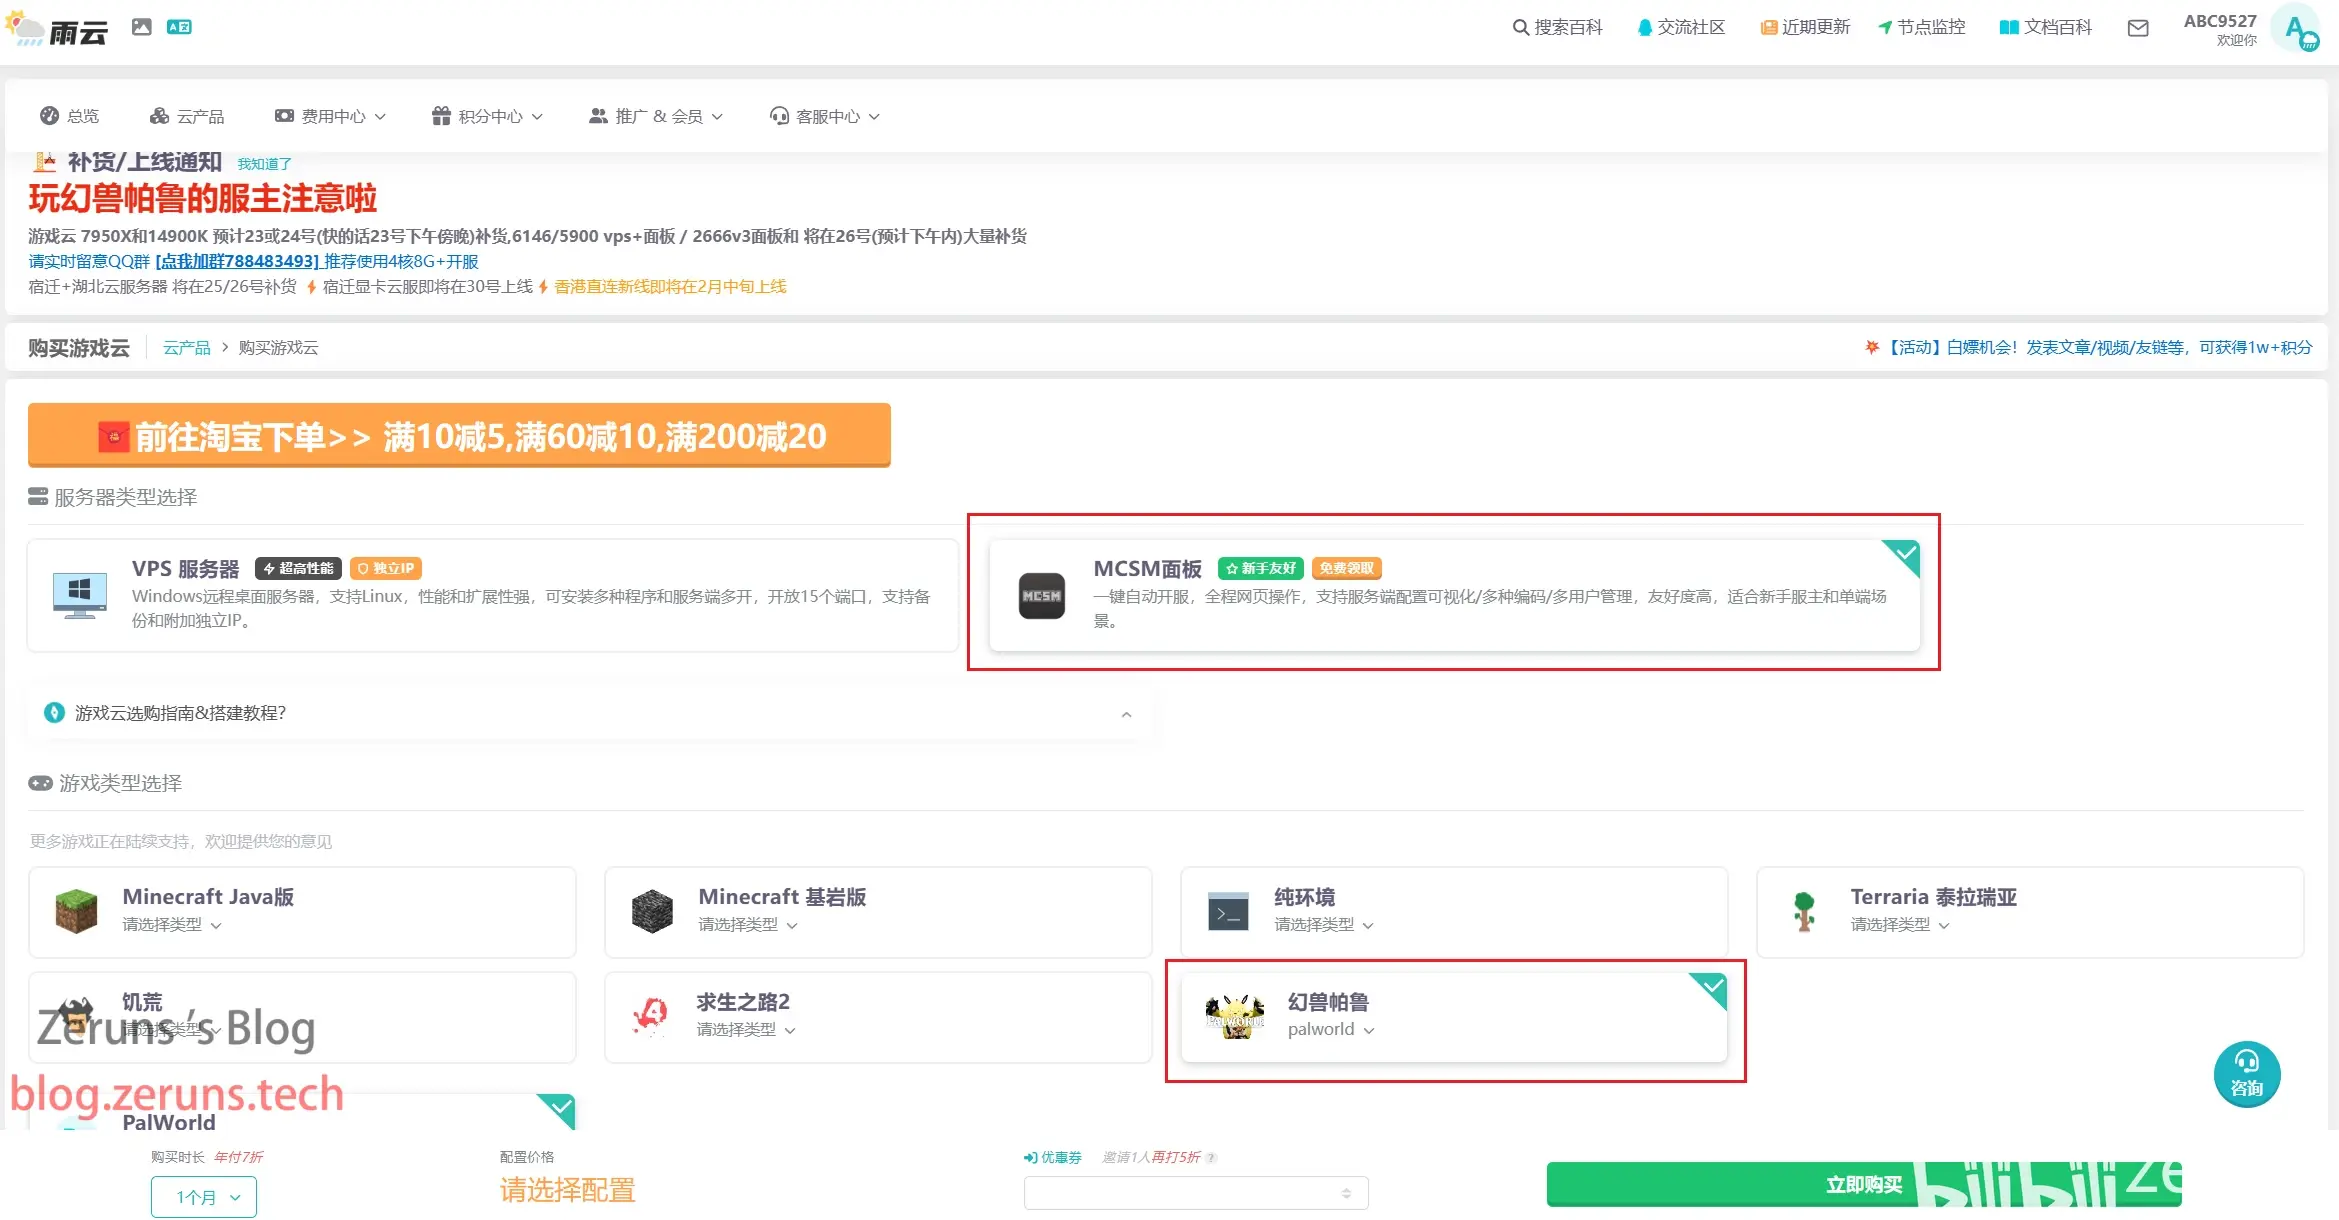
Task: Open Minecraft 基岩版 type dropdown
Action: click(748, 925)
